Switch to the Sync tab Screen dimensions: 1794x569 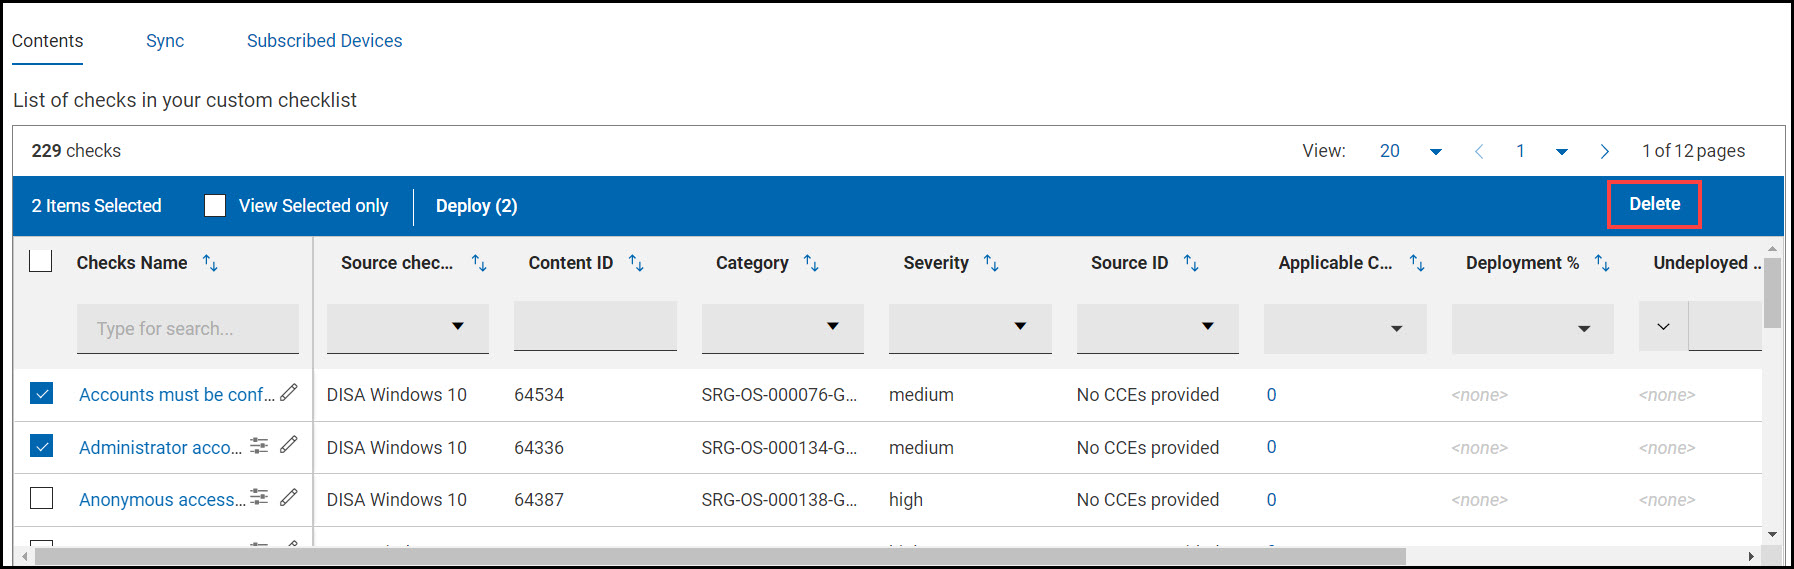[165, 41]
